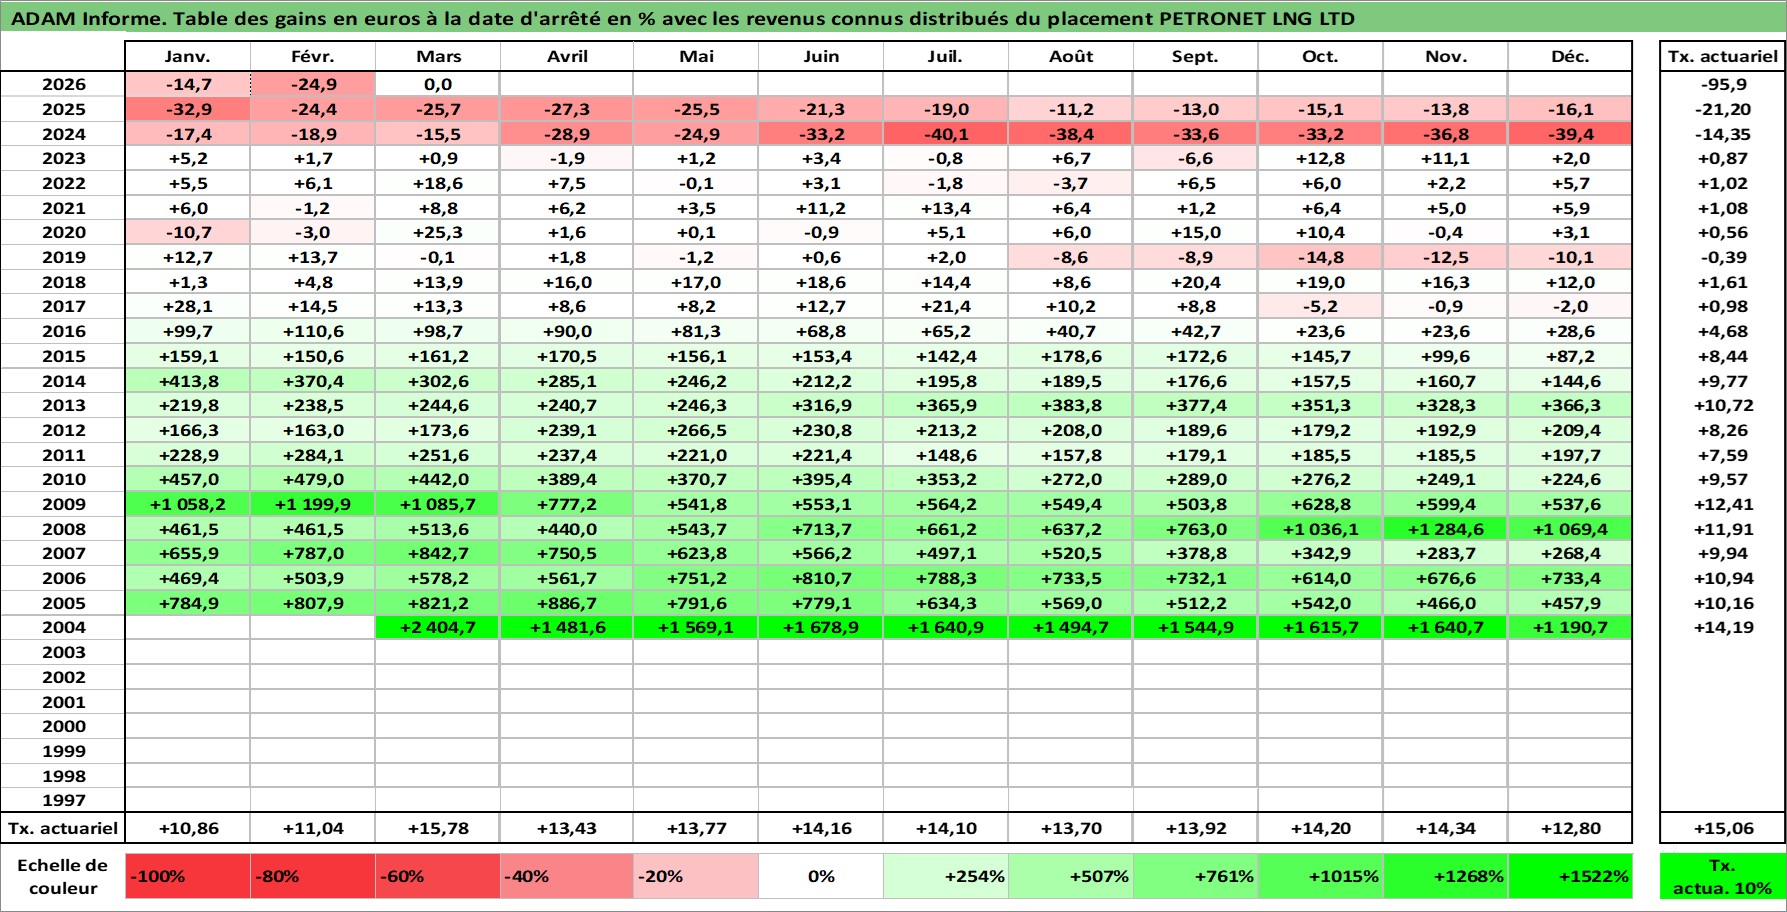Select the cell with value +413,8
The width and height of the screenshot is (1787, 912).
click(188, 381)
